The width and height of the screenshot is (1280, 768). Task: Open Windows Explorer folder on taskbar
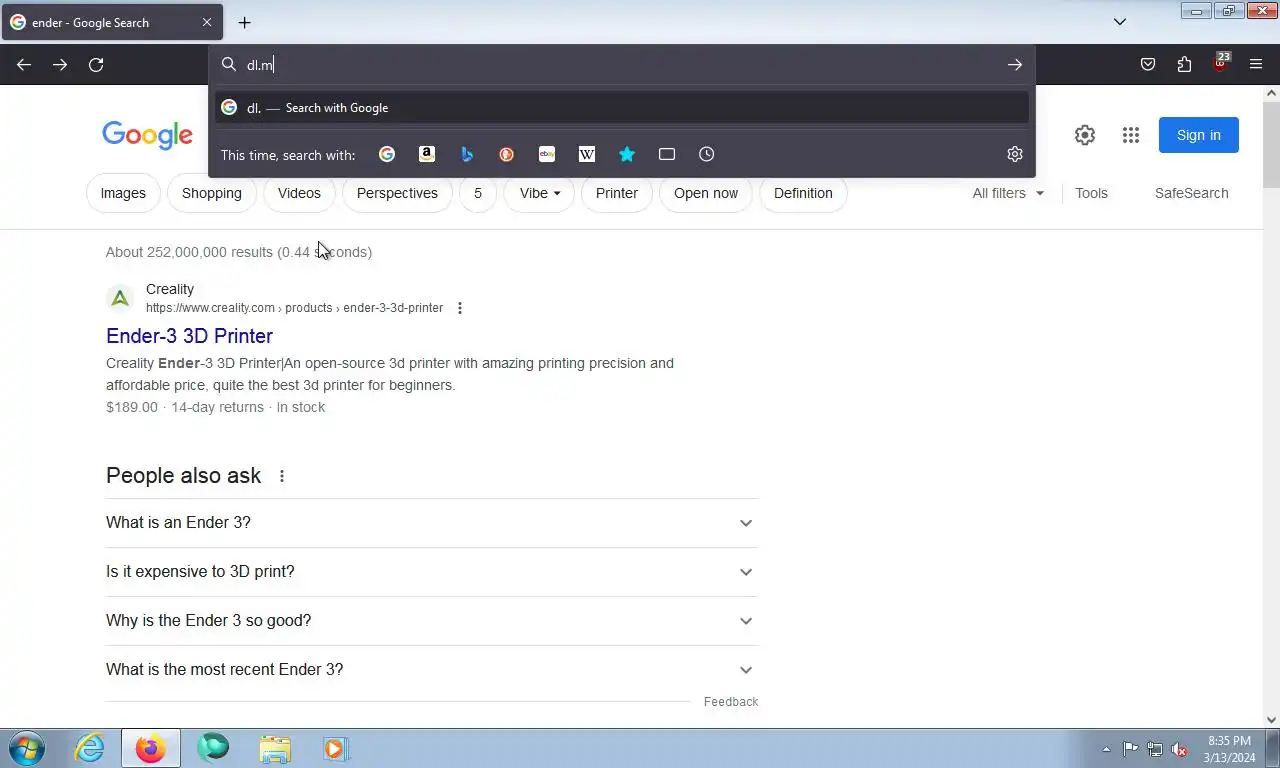(275, 748)
